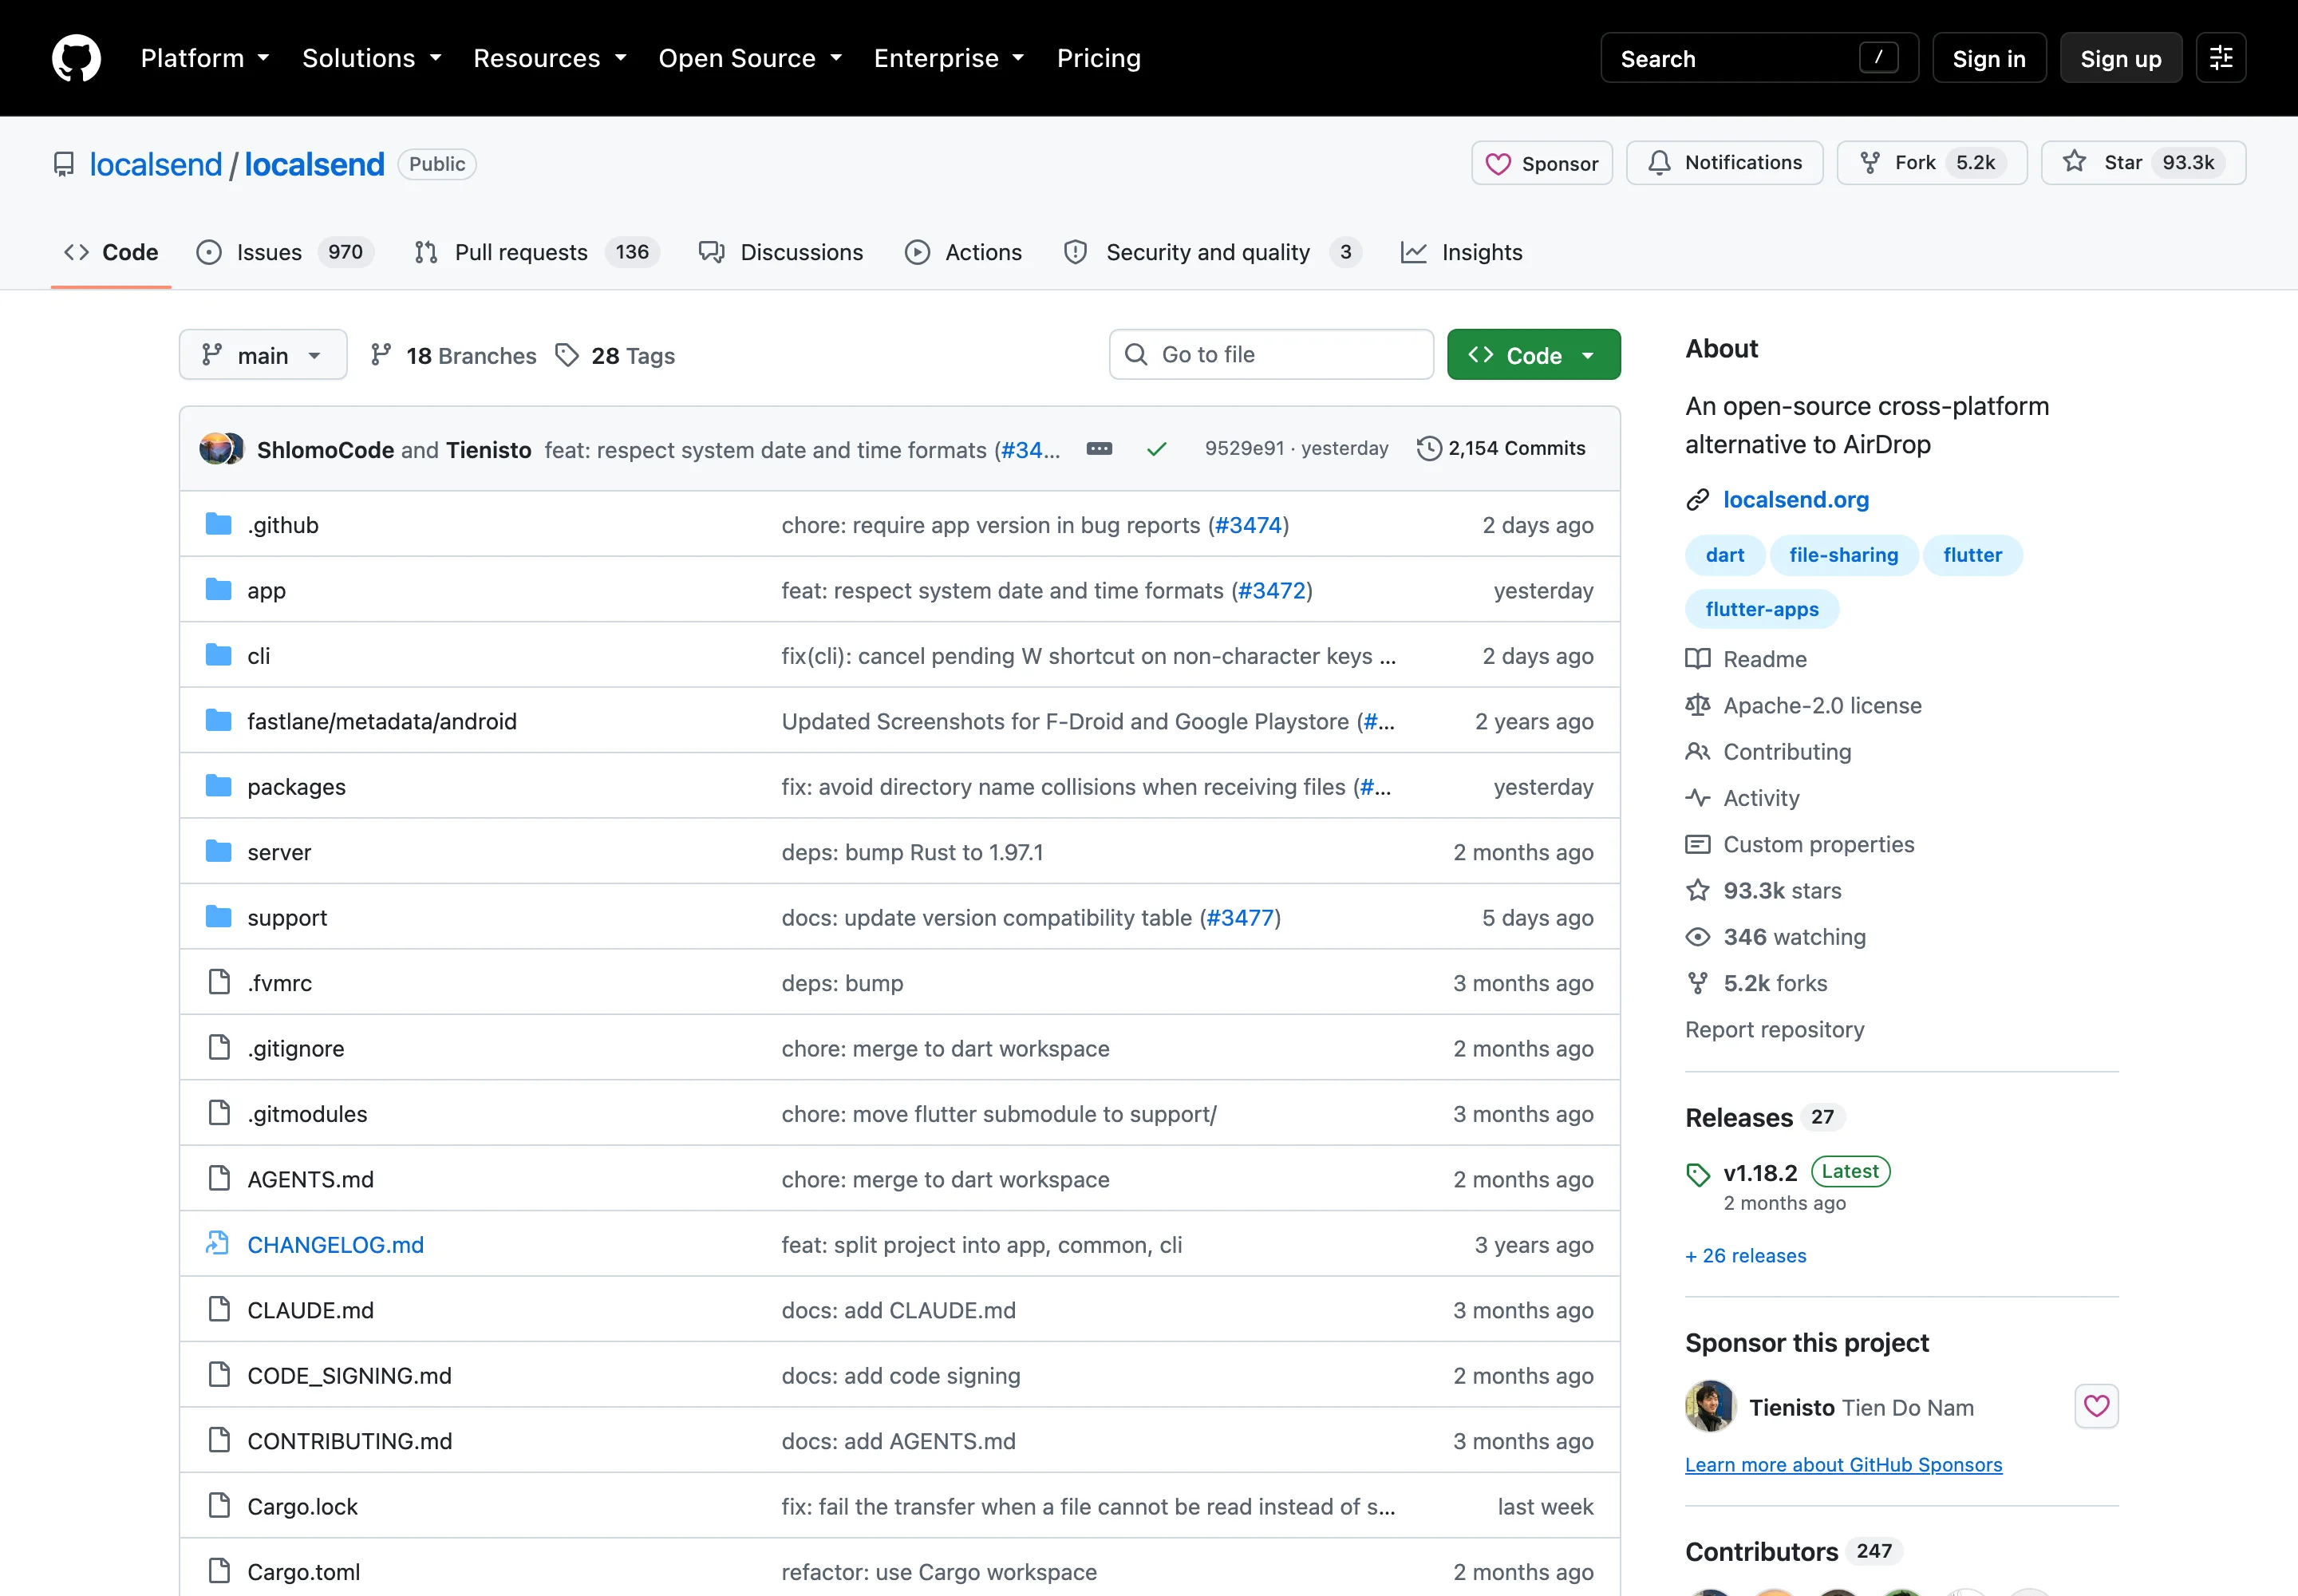
Task: Click the Go to file search field
Action: coord(1271,355)
